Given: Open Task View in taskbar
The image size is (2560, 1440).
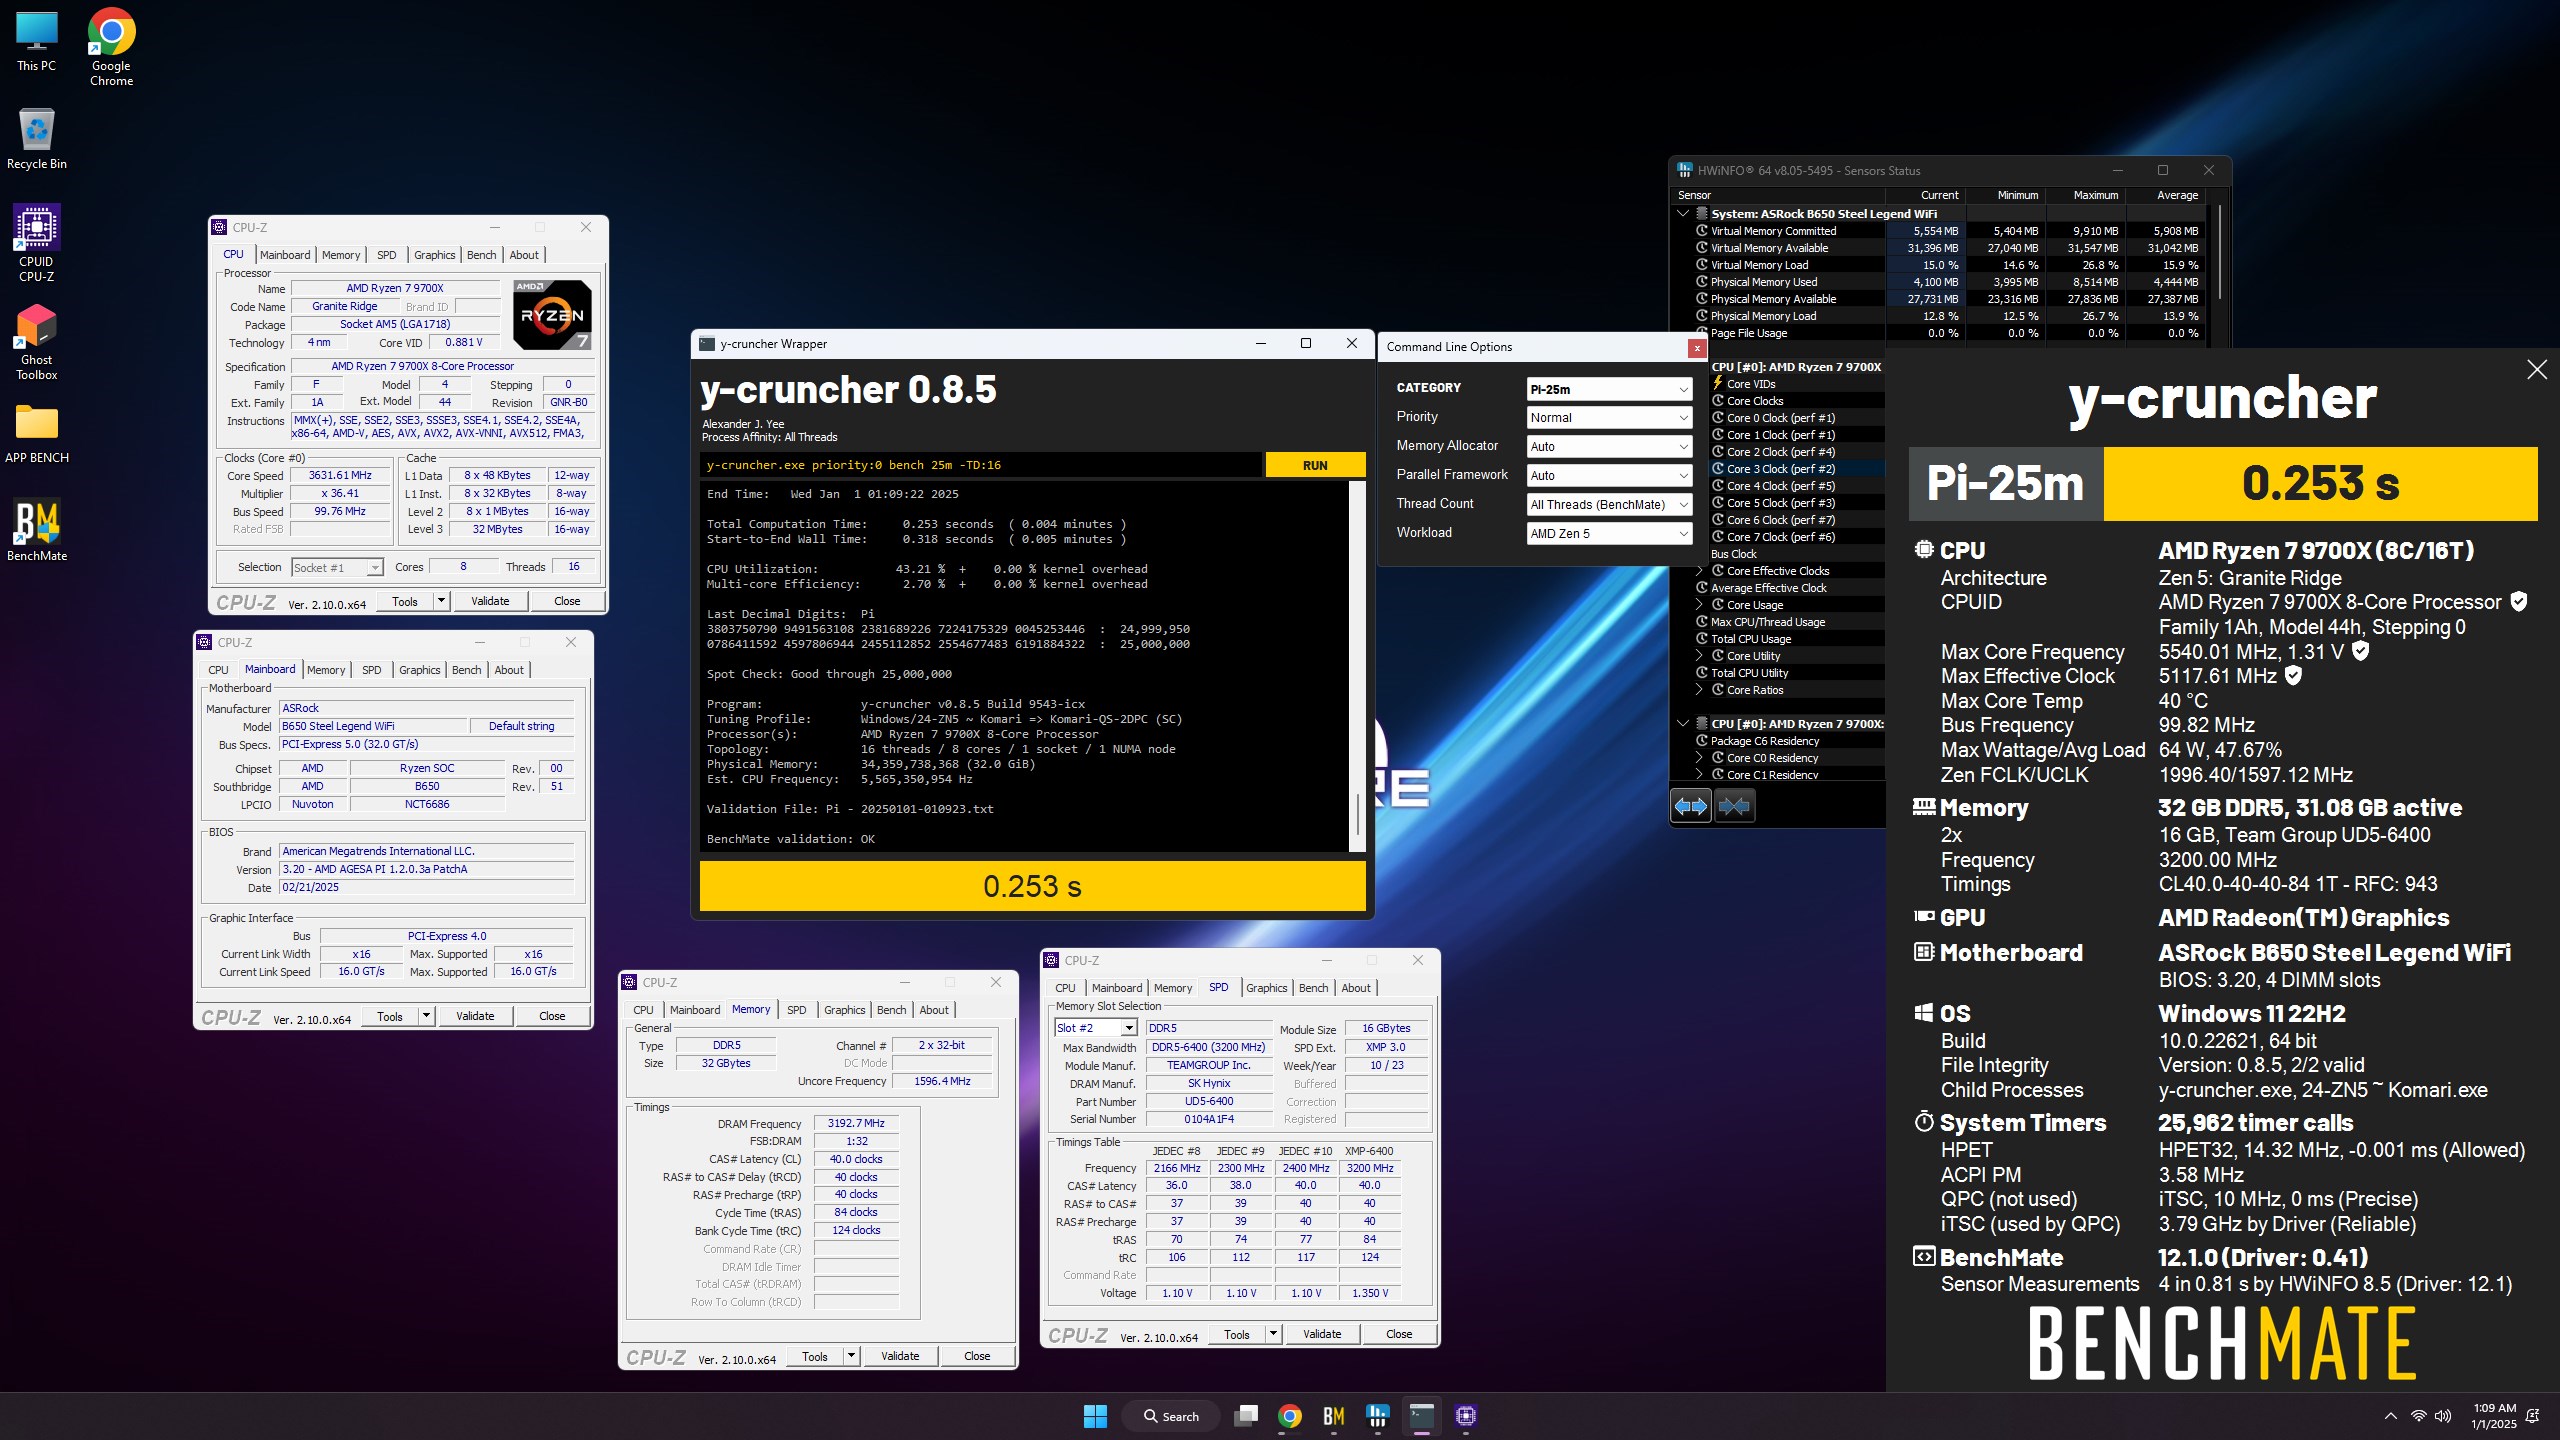Looking at the screenshot, I should pyautogui.click(x=1246, y=1416).
